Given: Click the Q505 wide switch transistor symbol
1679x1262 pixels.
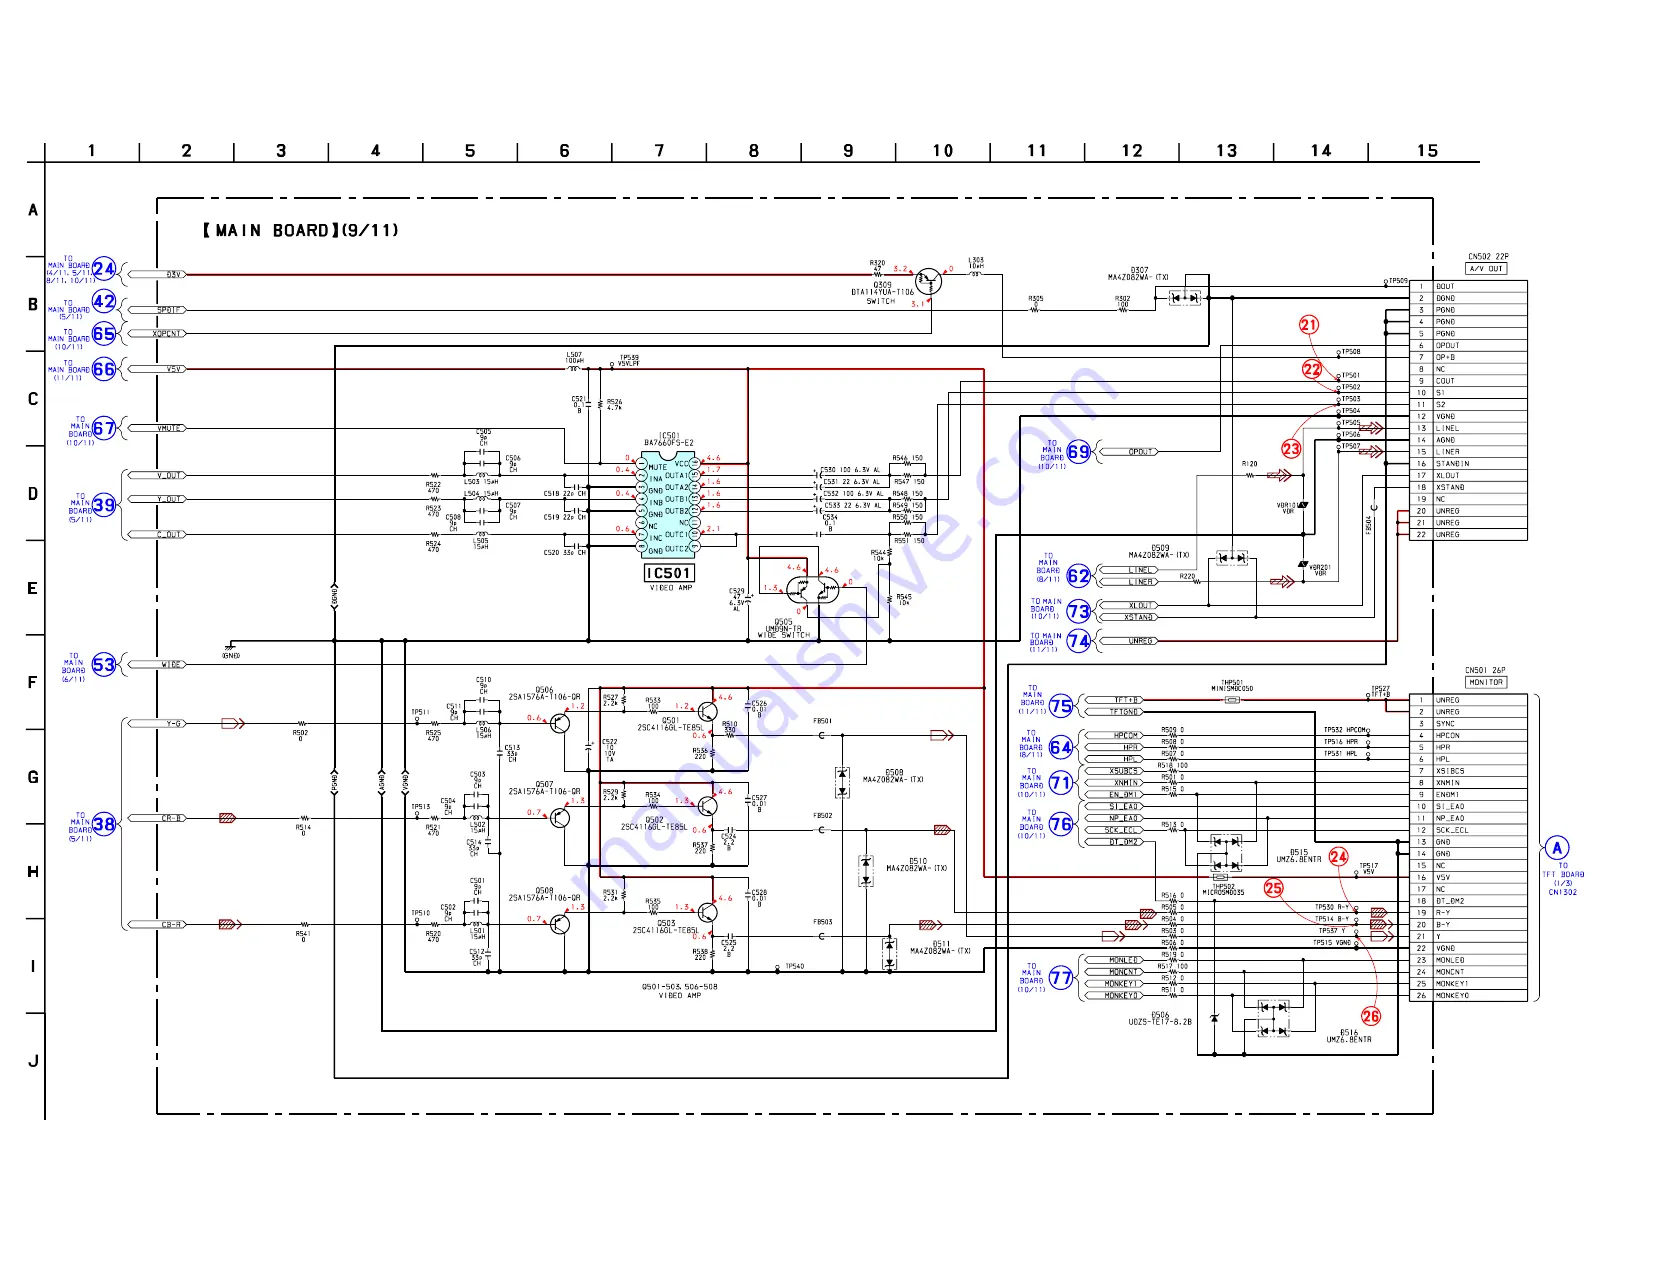Looking at the screenshot, I should tap(812, 588).
